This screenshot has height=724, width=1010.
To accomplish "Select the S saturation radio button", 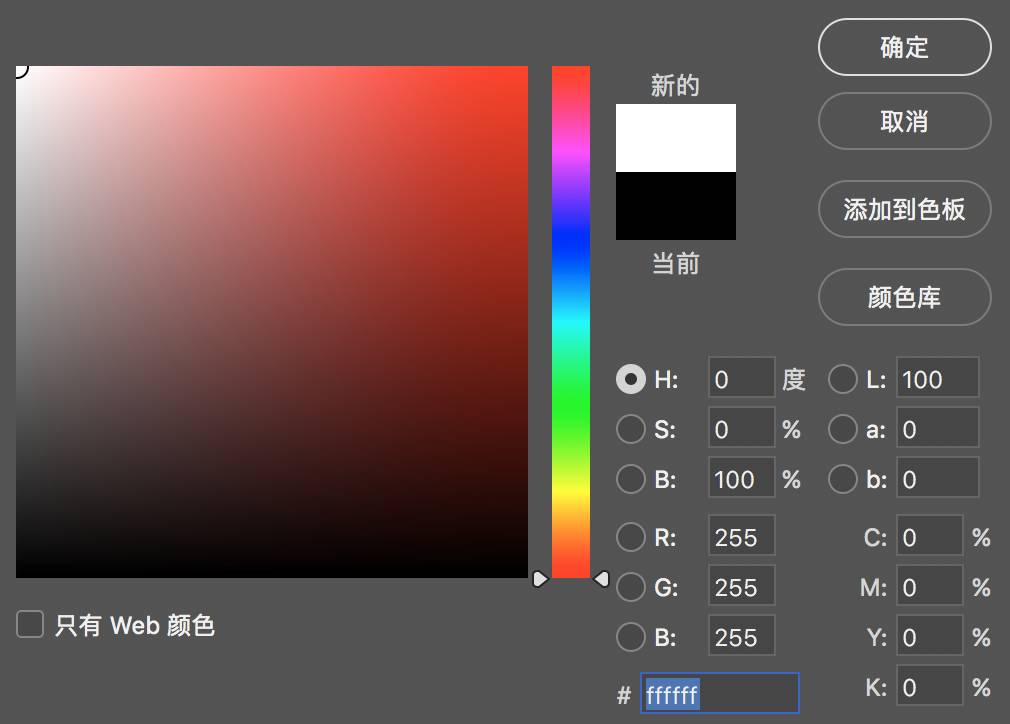I will [x=631, y=429].
